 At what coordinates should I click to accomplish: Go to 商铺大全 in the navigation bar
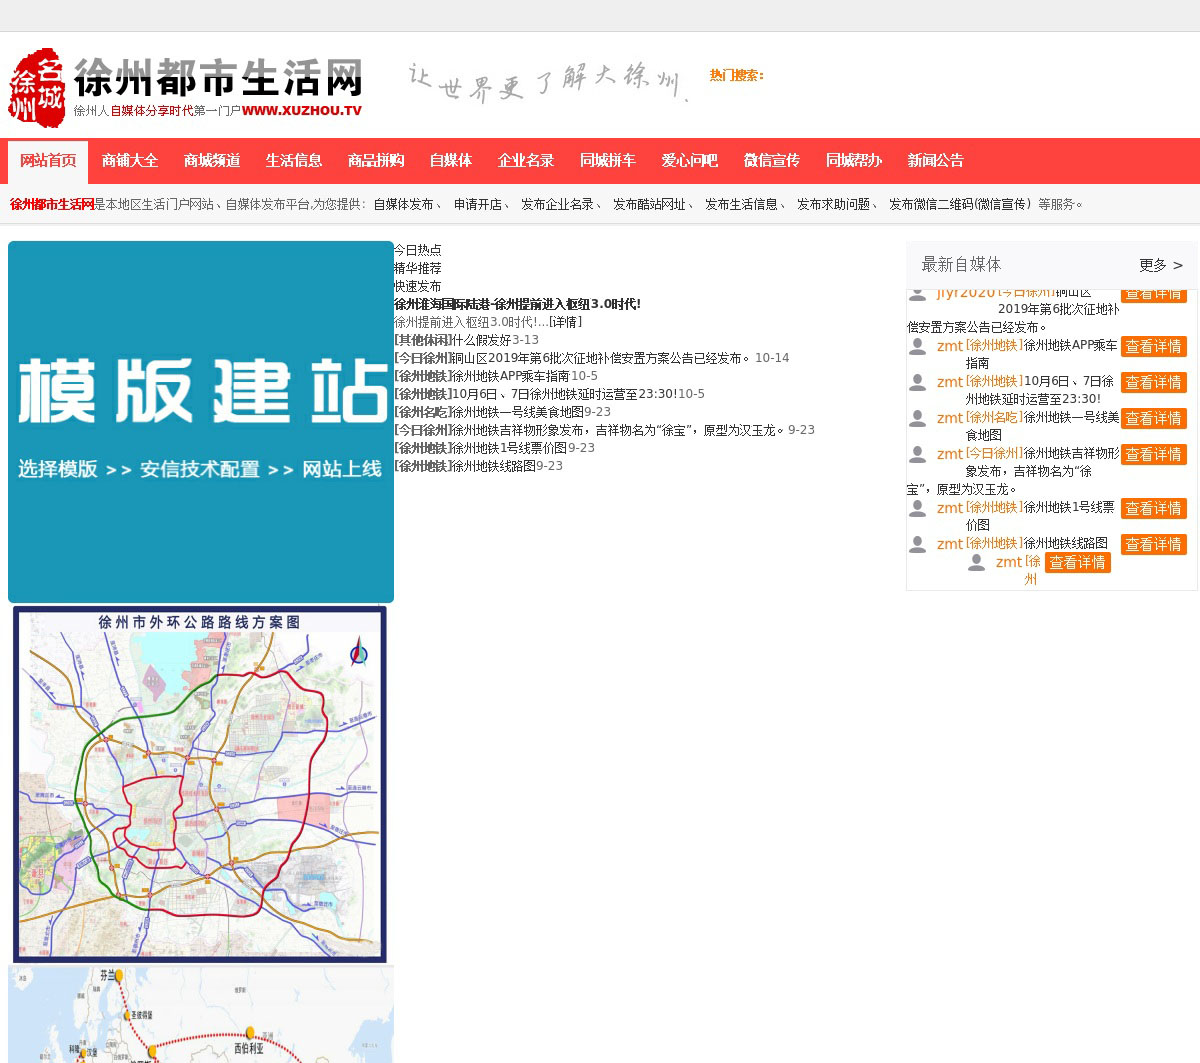(130, 160)
